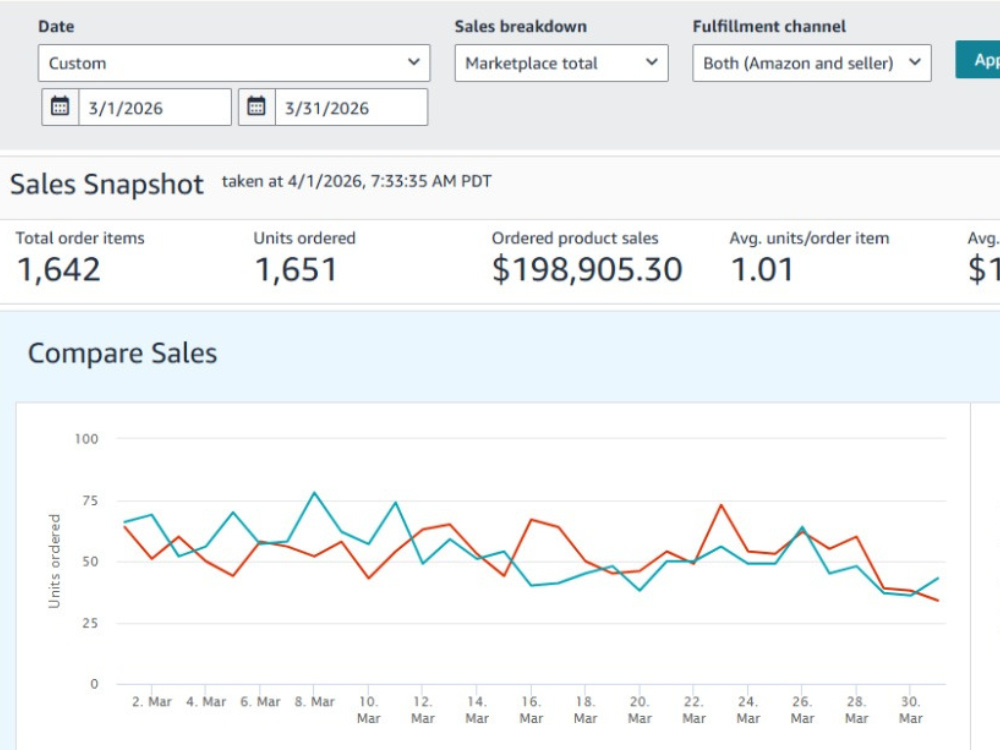Click the orange line peak near 23. Mar
This screenshot has height=750, width=1000.
click(721, 505)
